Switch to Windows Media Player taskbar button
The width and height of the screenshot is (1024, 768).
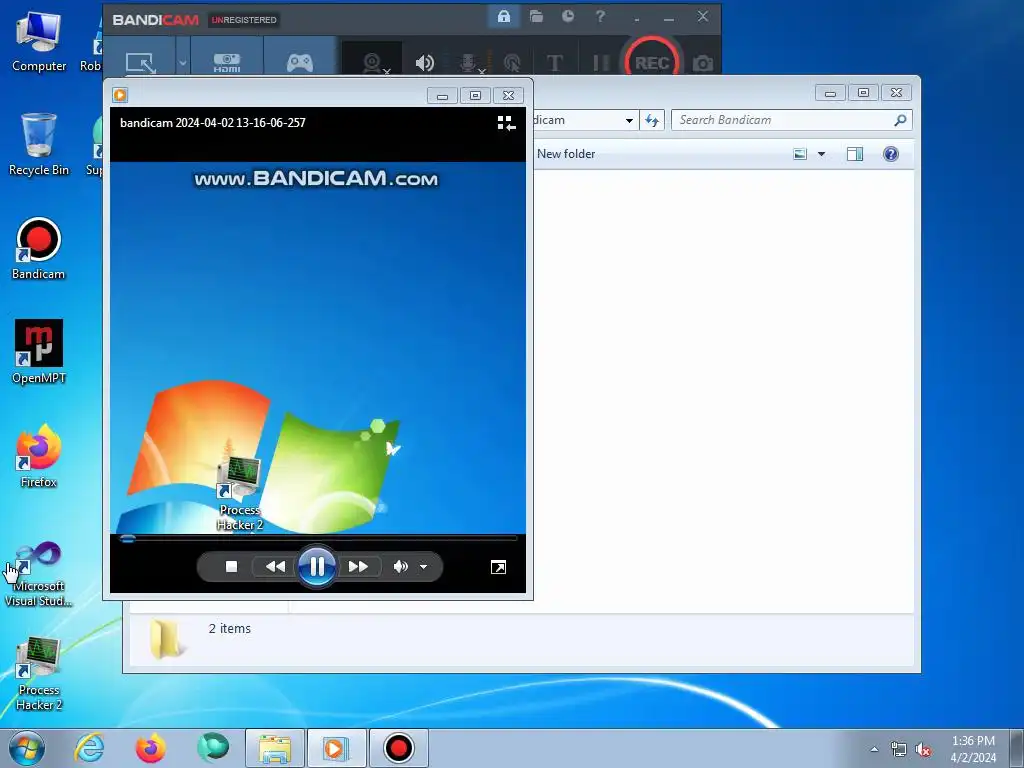coord(336,748)
